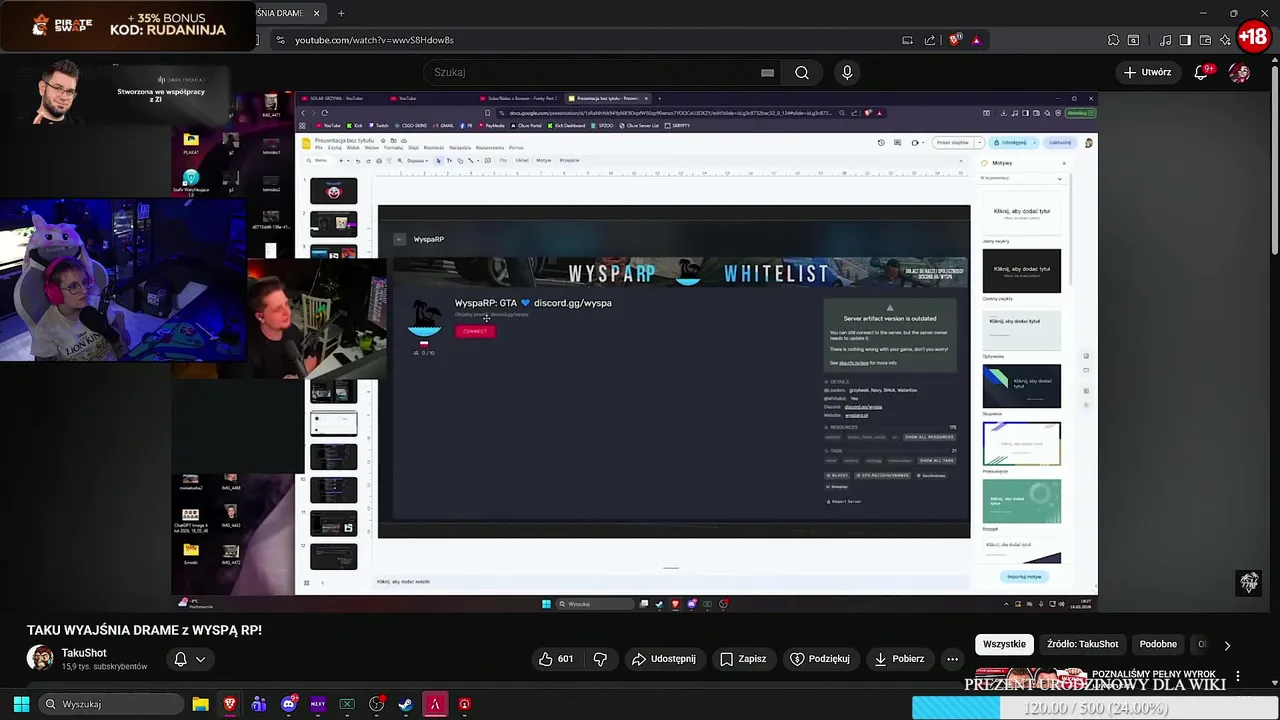Open the Brave Rewards triangle icon

pos(976,40)
